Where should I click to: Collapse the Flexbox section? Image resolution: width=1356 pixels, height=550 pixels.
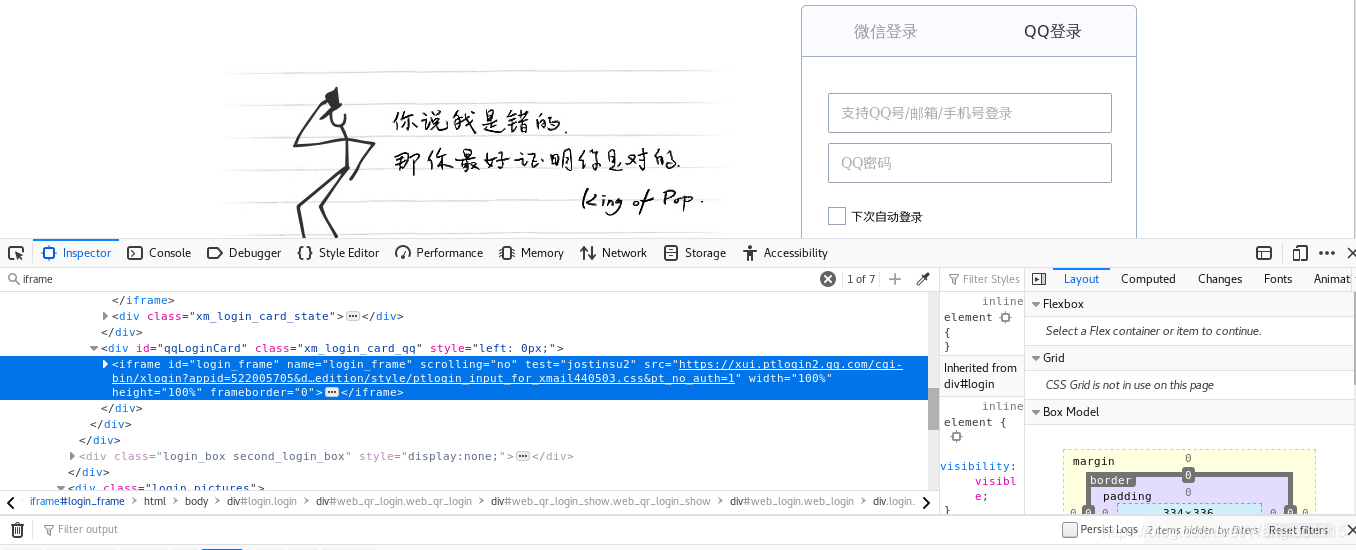click(1036, 304)
